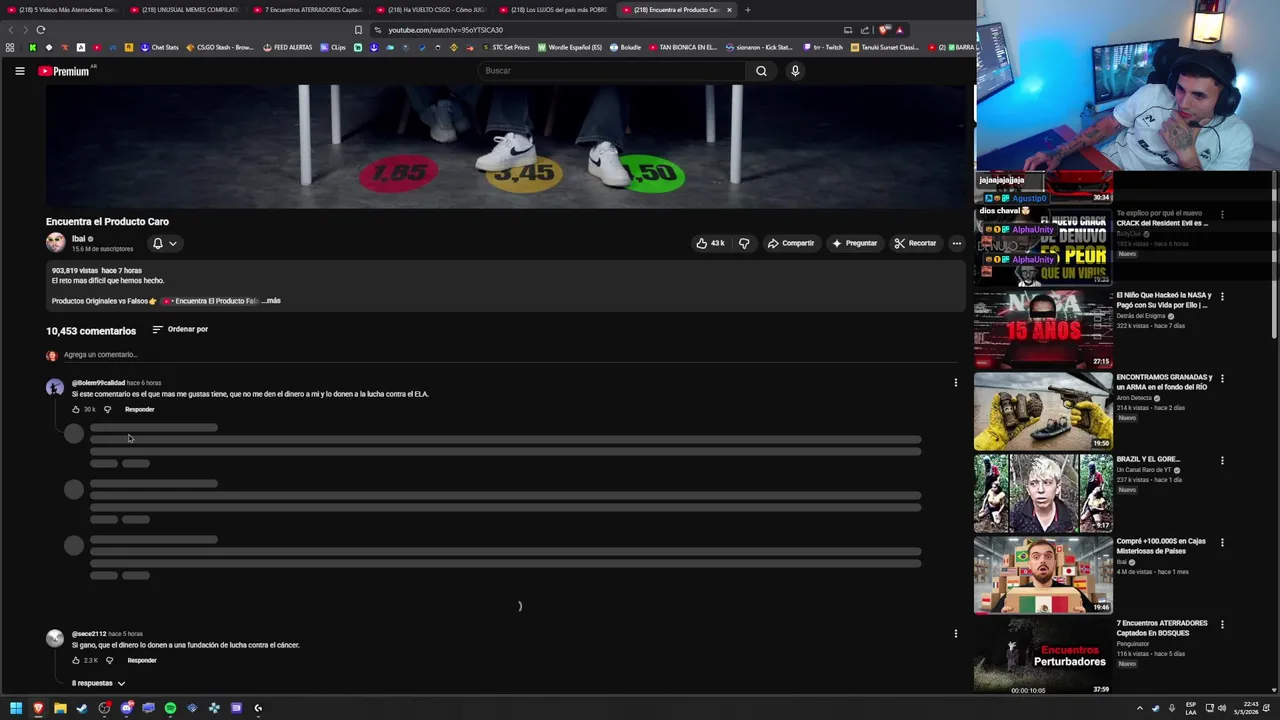Image resolution: width=1280 pixels, height=720 pixels.
Task: Open the @sece2112 user avatar
Action: tap(55, 638)
